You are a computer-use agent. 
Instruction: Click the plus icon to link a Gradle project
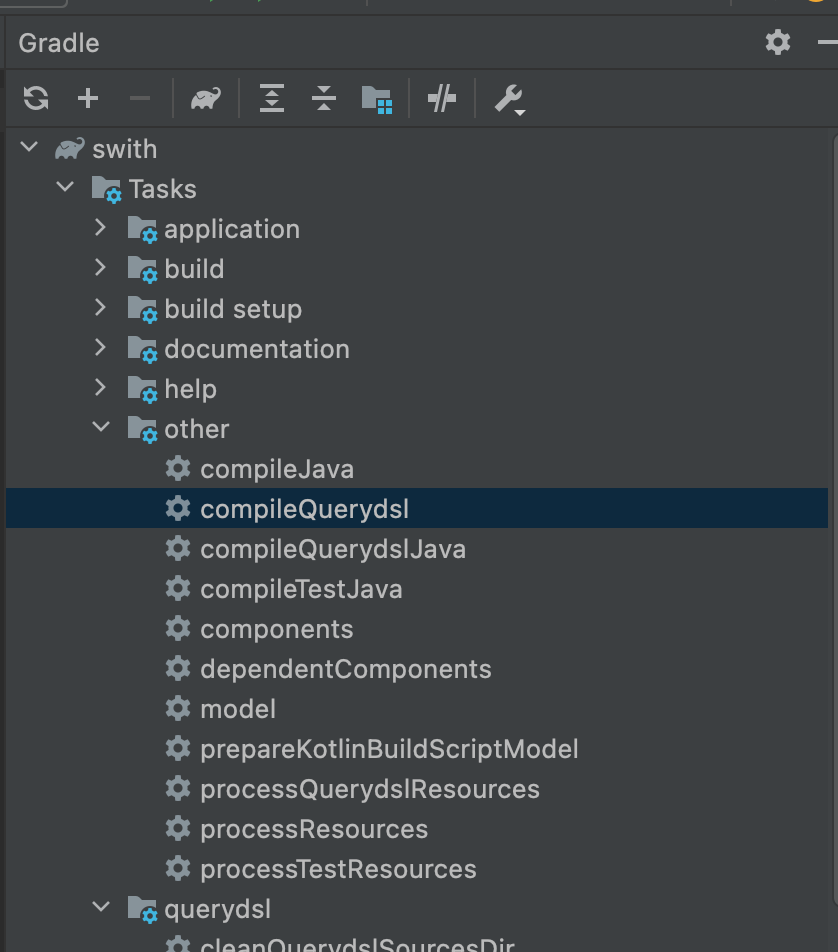coord(88,98)
